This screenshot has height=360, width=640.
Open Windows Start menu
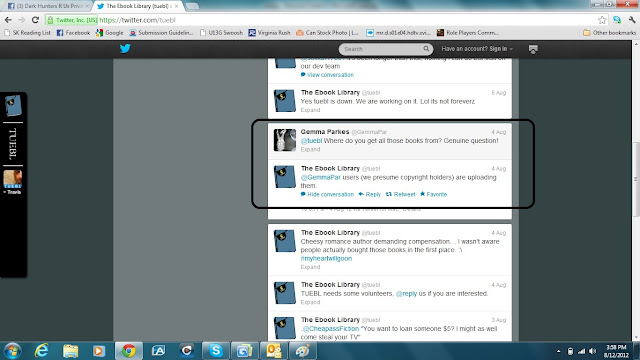pos(12,351)
